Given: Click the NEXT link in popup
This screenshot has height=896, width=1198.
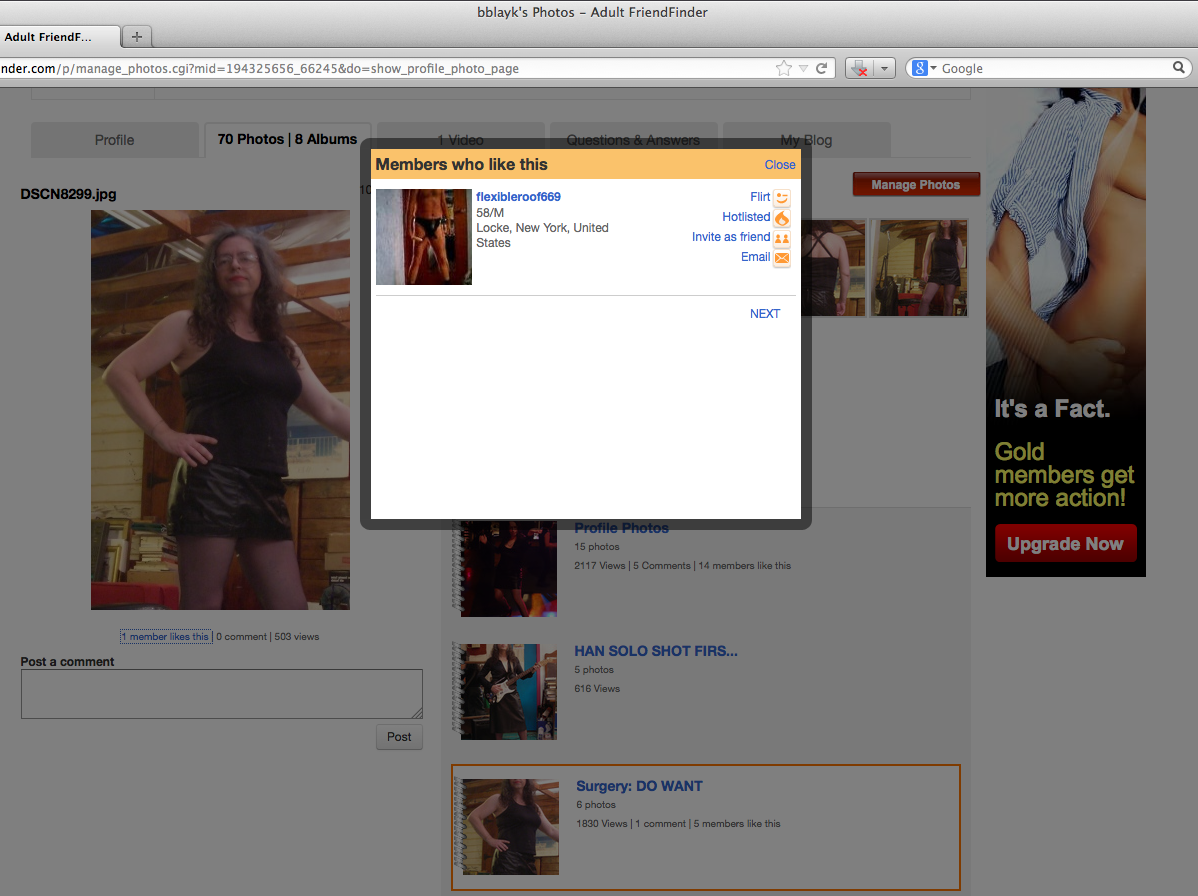Looking at the screenshot, I should (764, 314).
